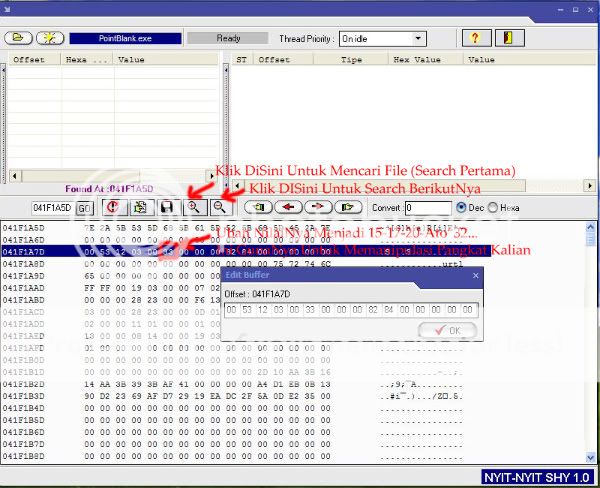The image size is (600, 488).
Task: Close the Edit Buffer dialog
Action: (475, 275)
